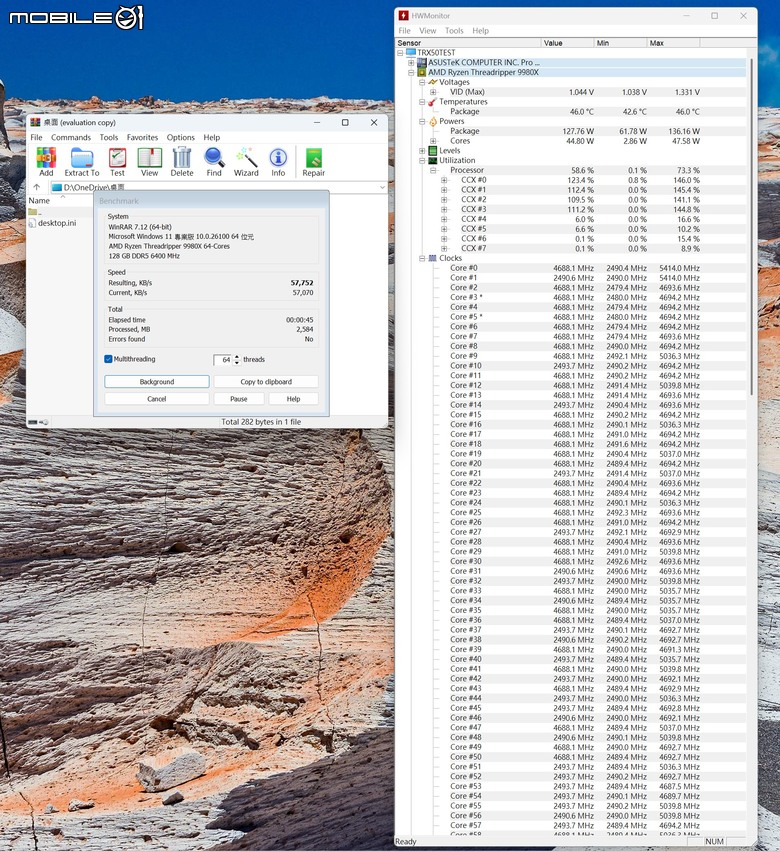Click the Cancel button in Benchmark
The width and height of the screenshot is (780, 852).
[157, 398]
